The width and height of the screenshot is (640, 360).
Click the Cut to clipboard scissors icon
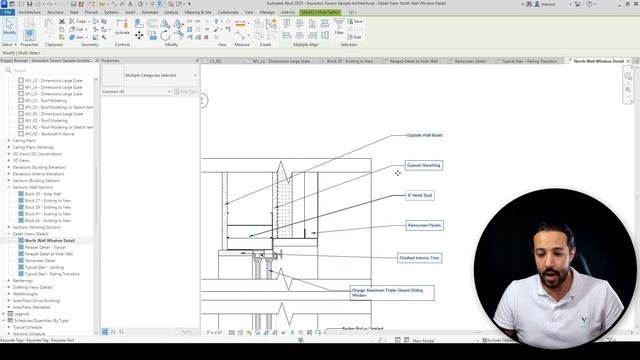click(62, 21)
